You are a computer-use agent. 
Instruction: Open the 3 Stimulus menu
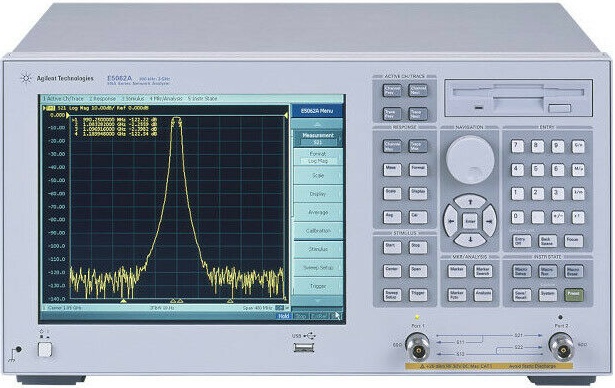133,98
